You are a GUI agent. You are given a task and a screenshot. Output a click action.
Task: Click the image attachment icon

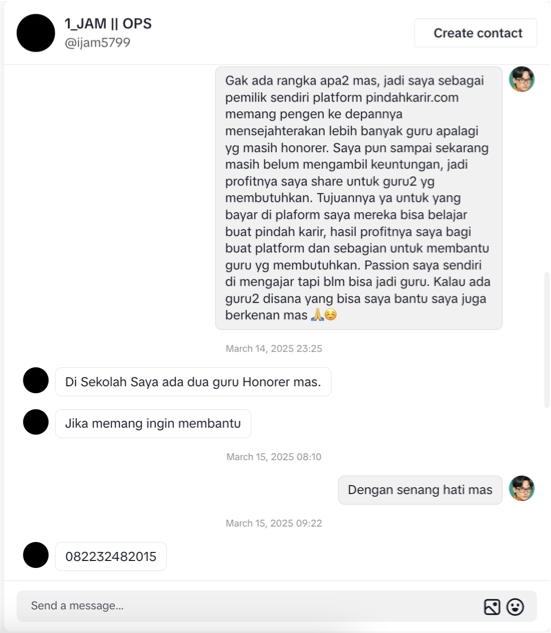click(492, 607)
